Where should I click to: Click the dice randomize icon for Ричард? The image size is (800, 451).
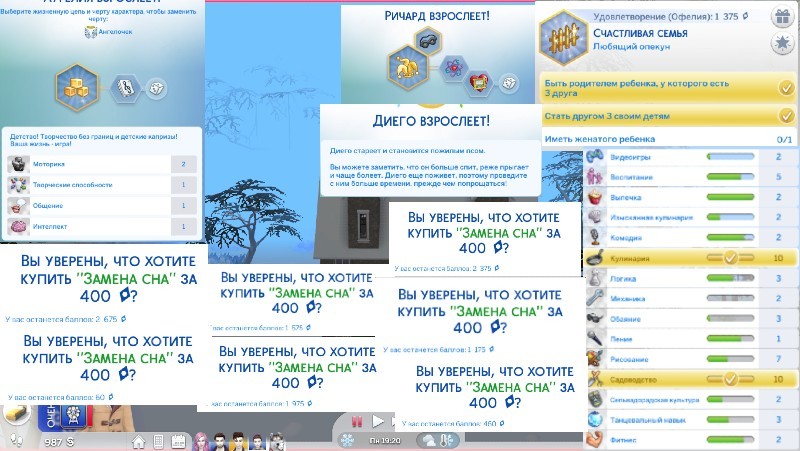pyautogui.click(x=508, y=83)
